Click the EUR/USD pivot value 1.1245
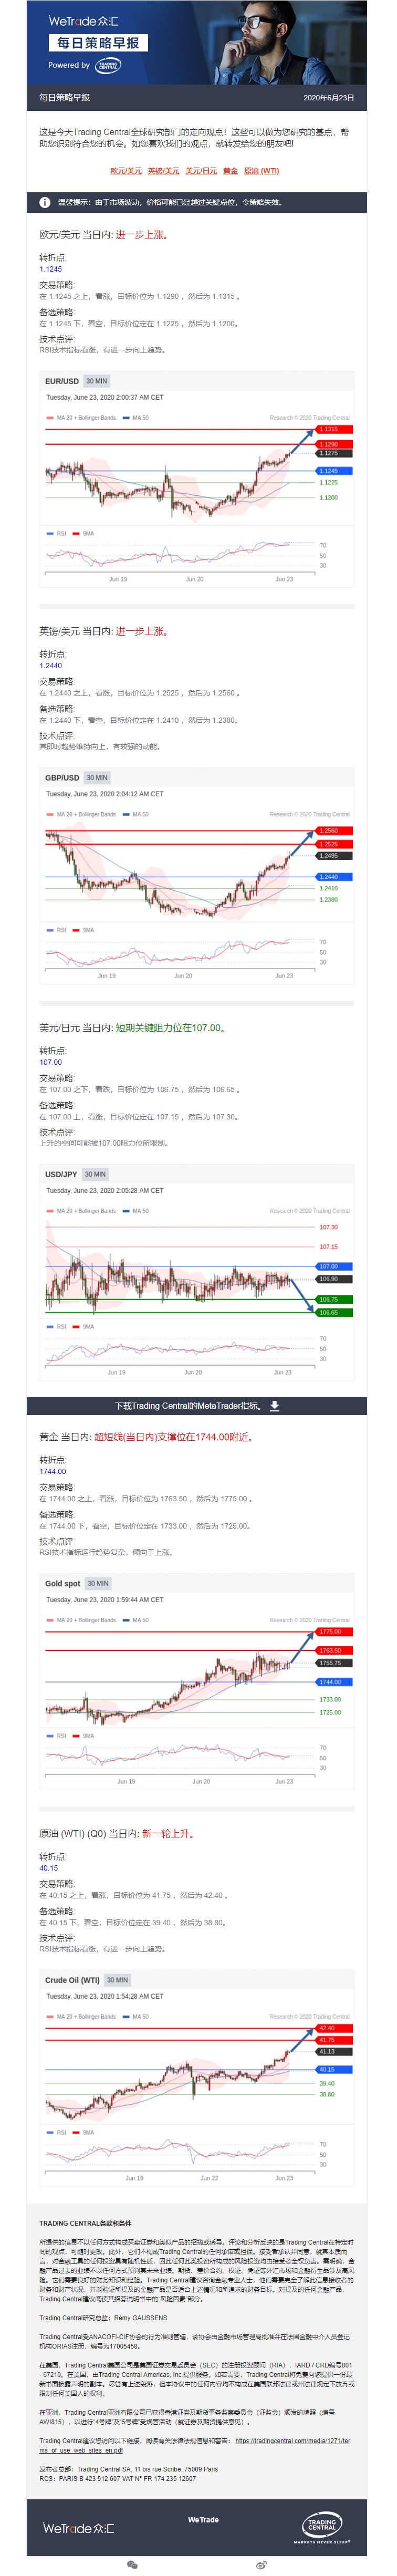This screenshot has height=2576, width=397. (51, 269)
